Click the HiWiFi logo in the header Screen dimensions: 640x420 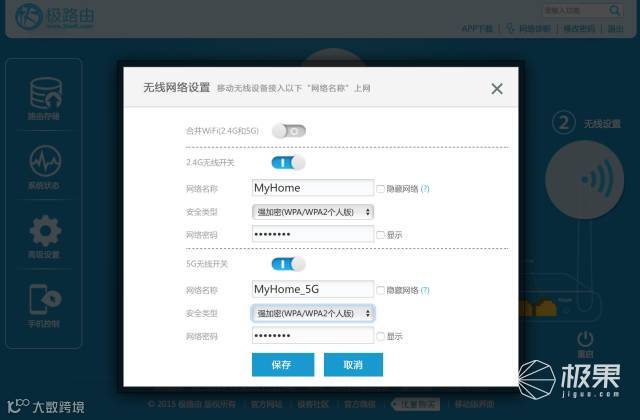(55, 17)
